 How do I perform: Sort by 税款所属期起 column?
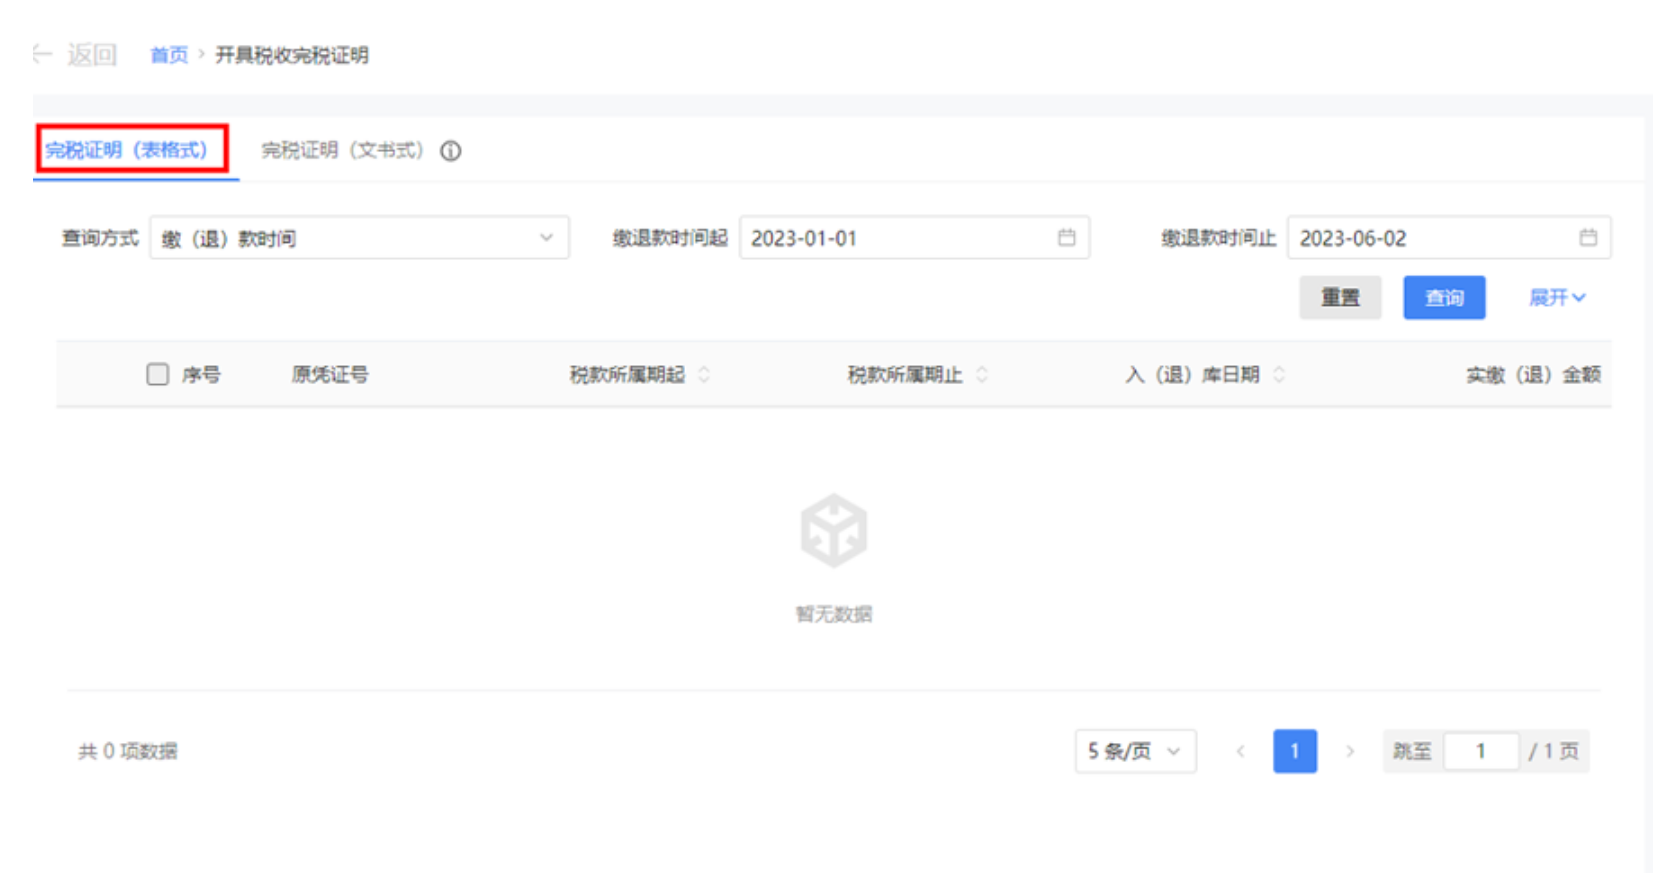[x=704, y=374]
